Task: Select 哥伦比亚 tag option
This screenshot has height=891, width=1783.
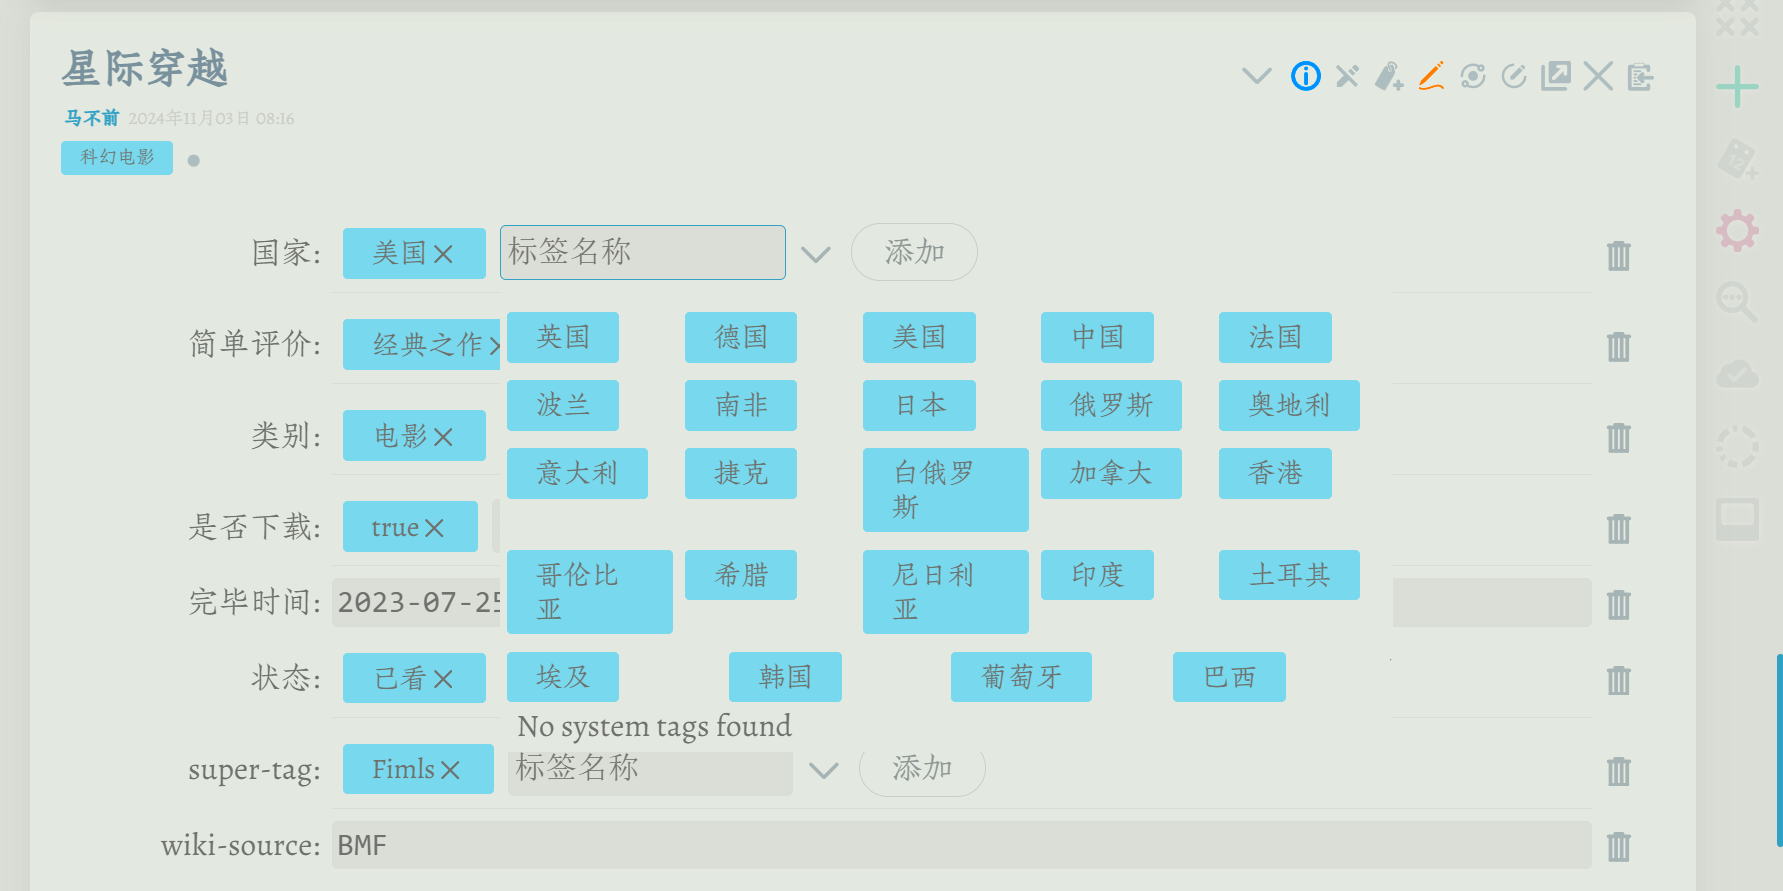Action: (x=590, y=592)
